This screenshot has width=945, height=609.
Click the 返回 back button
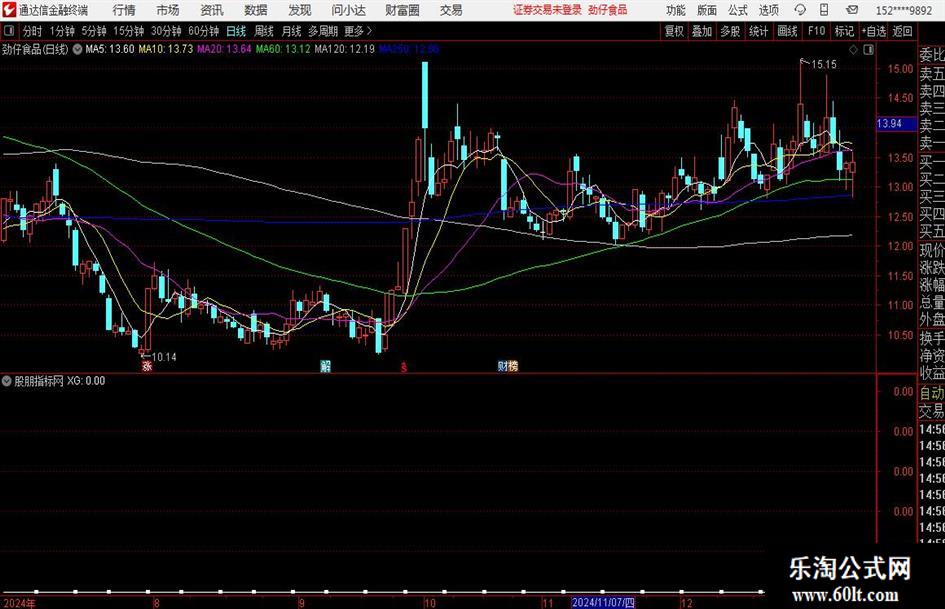(902, 31)
